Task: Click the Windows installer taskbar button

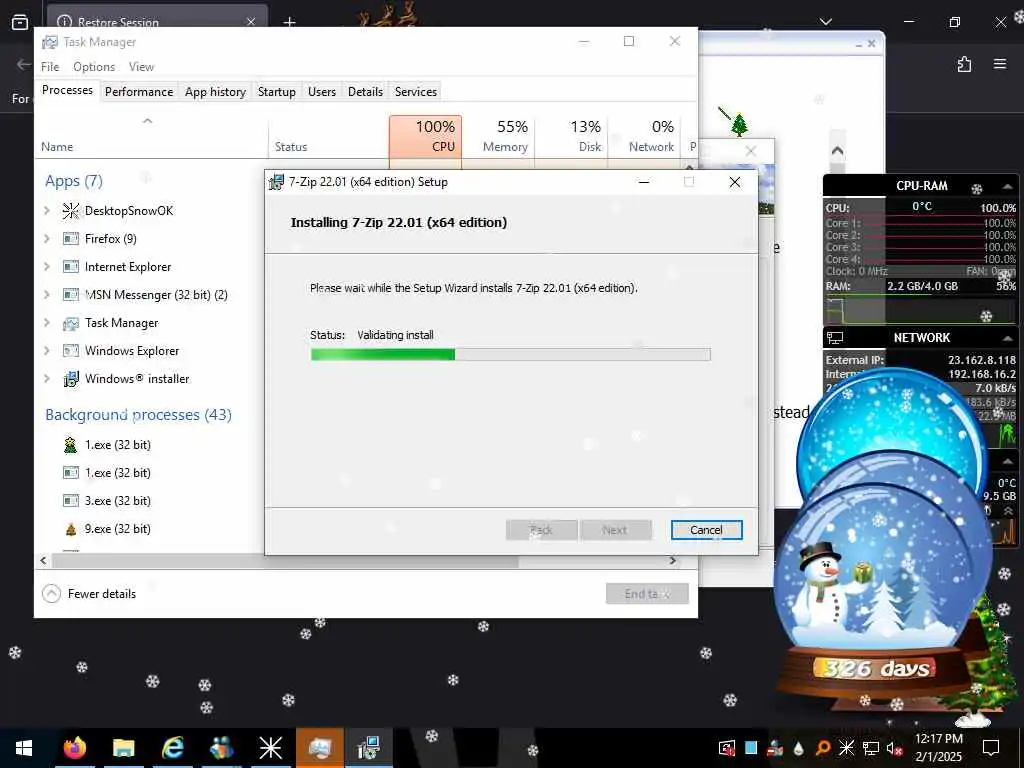Action: 369,748
